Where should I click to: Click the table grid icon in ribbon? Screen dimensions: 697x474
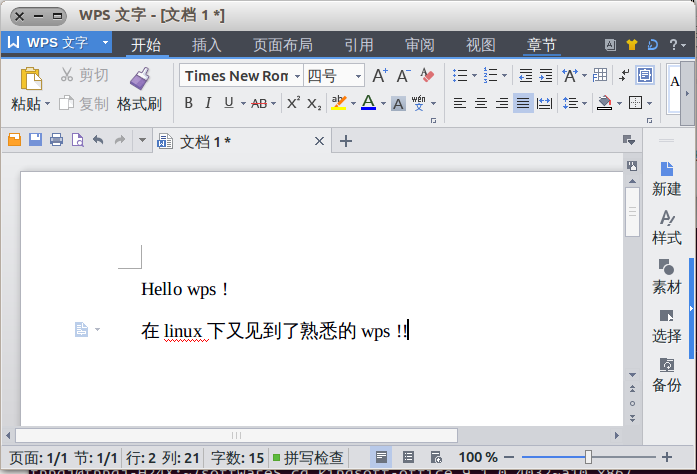[x=600, y=75]
